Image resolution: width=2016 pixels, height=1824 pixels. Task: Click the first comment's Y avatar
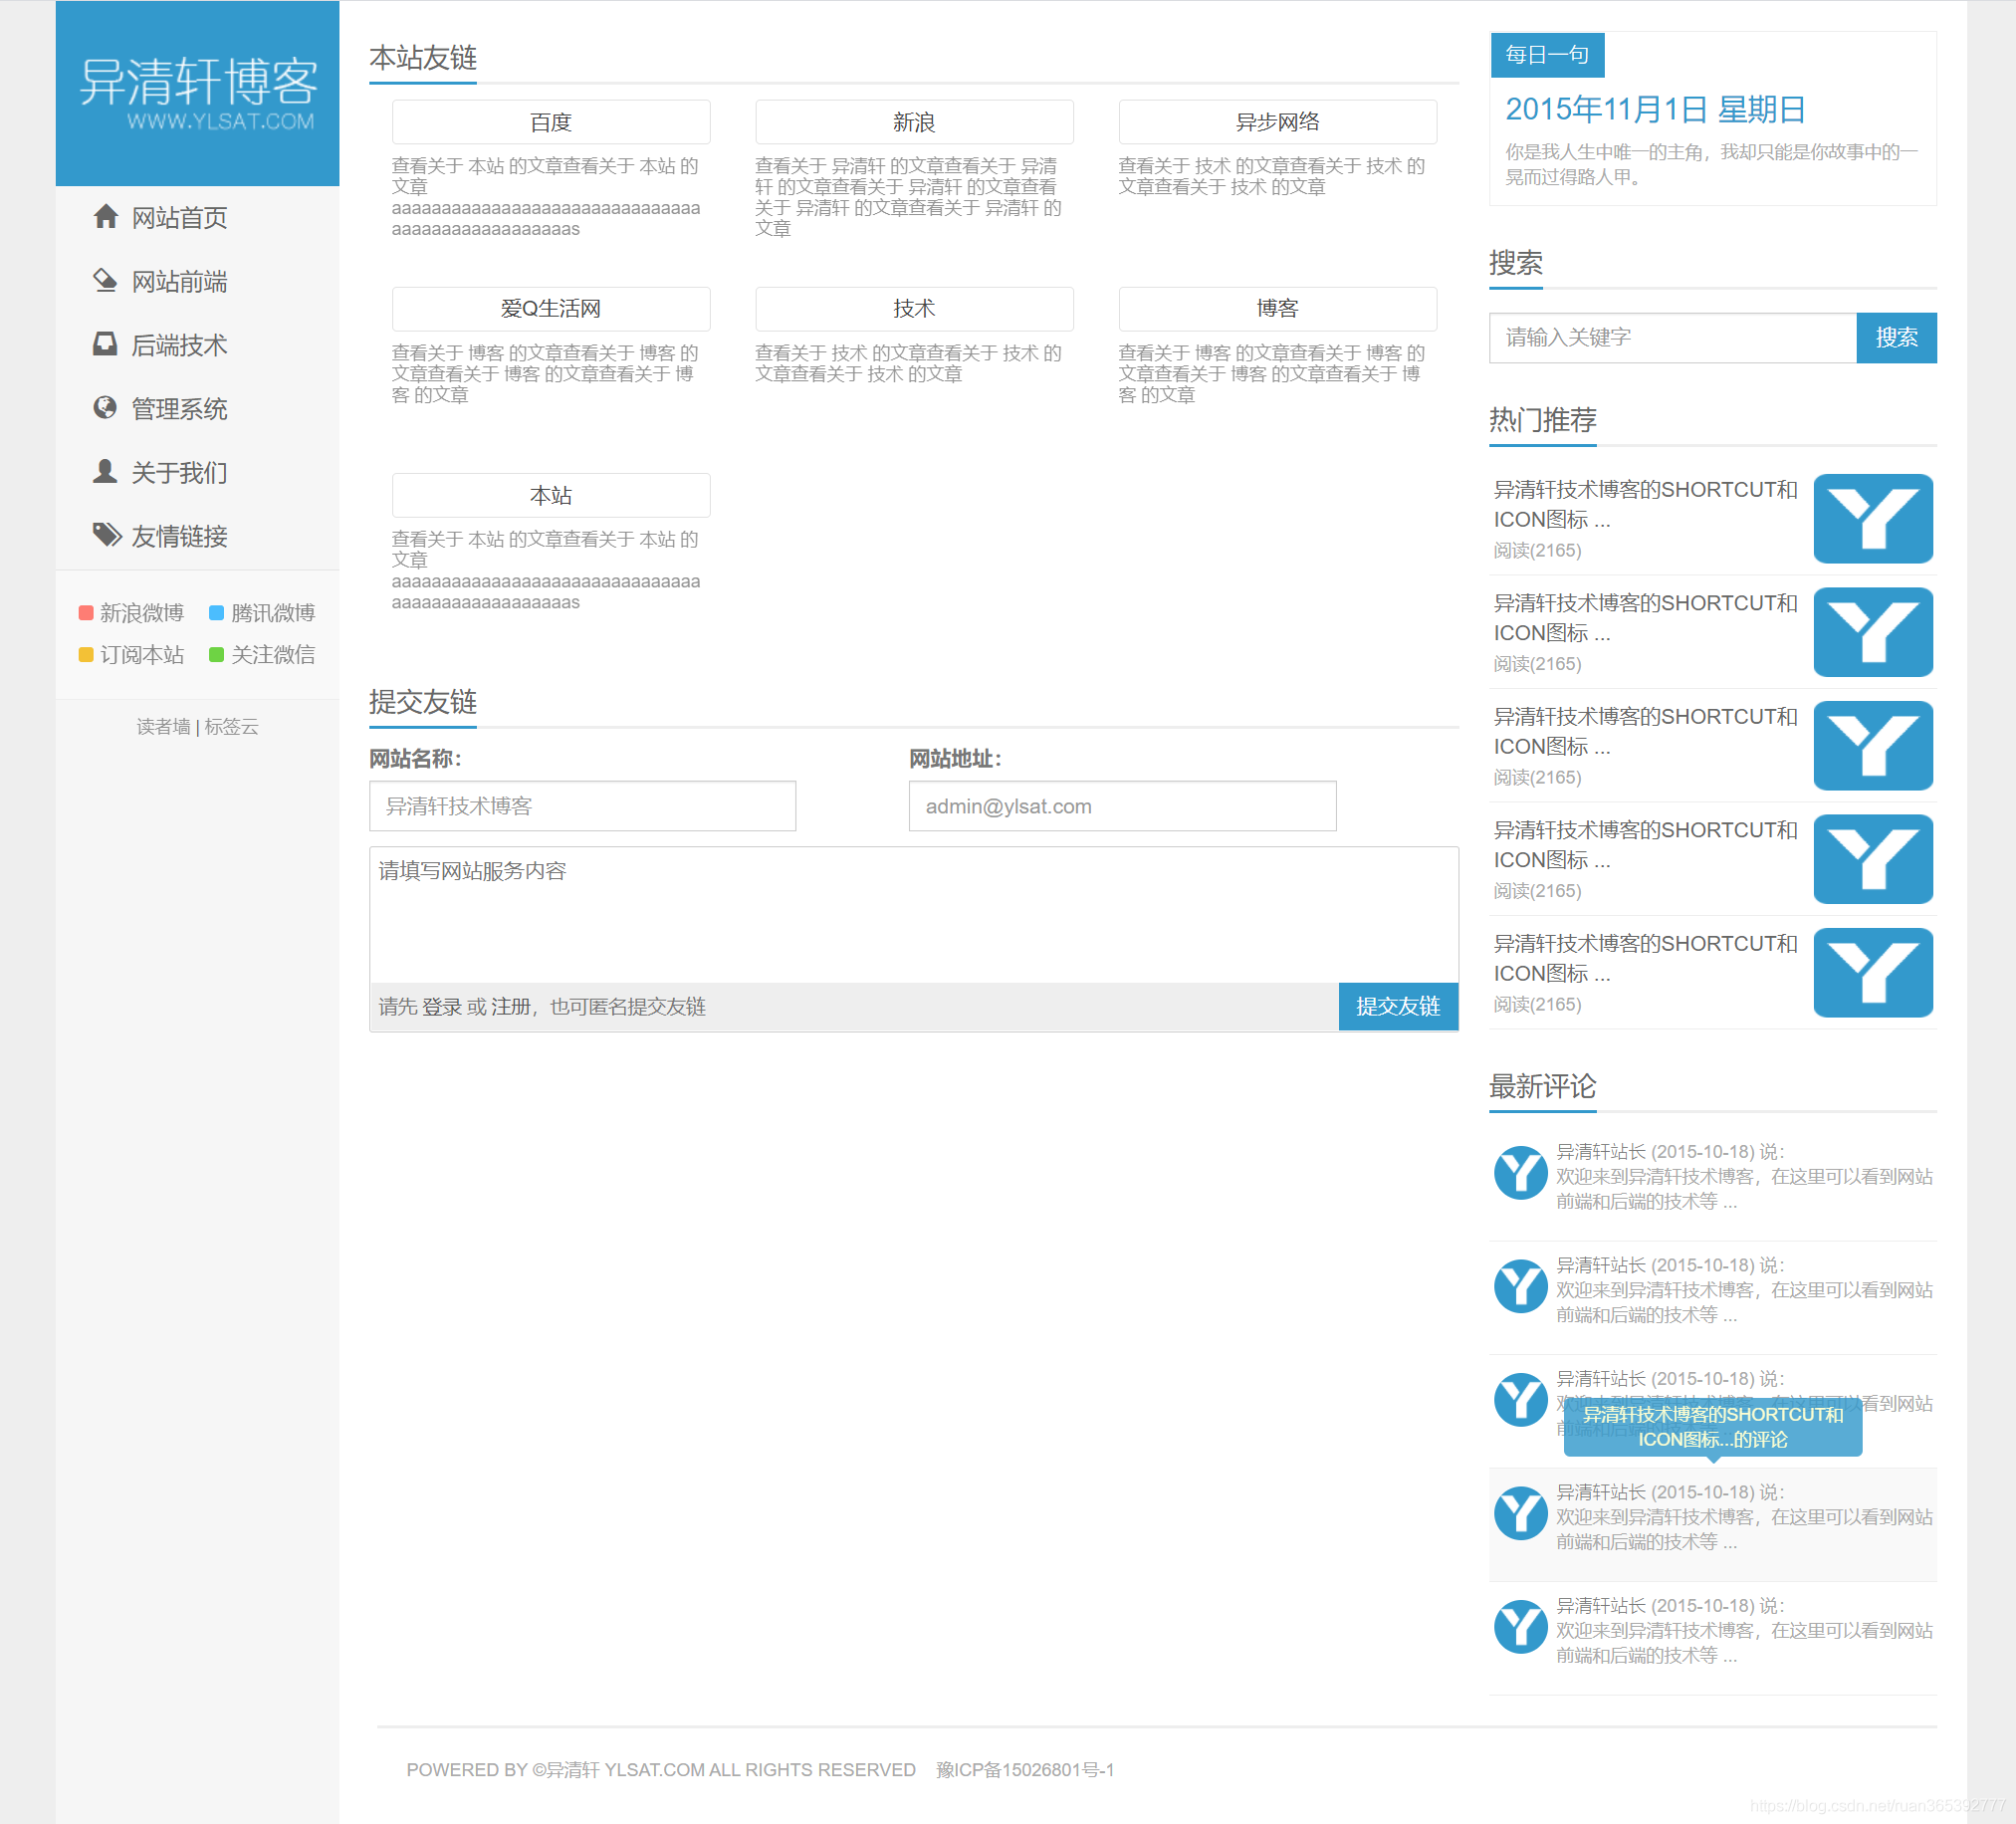click(1521, 1172)
